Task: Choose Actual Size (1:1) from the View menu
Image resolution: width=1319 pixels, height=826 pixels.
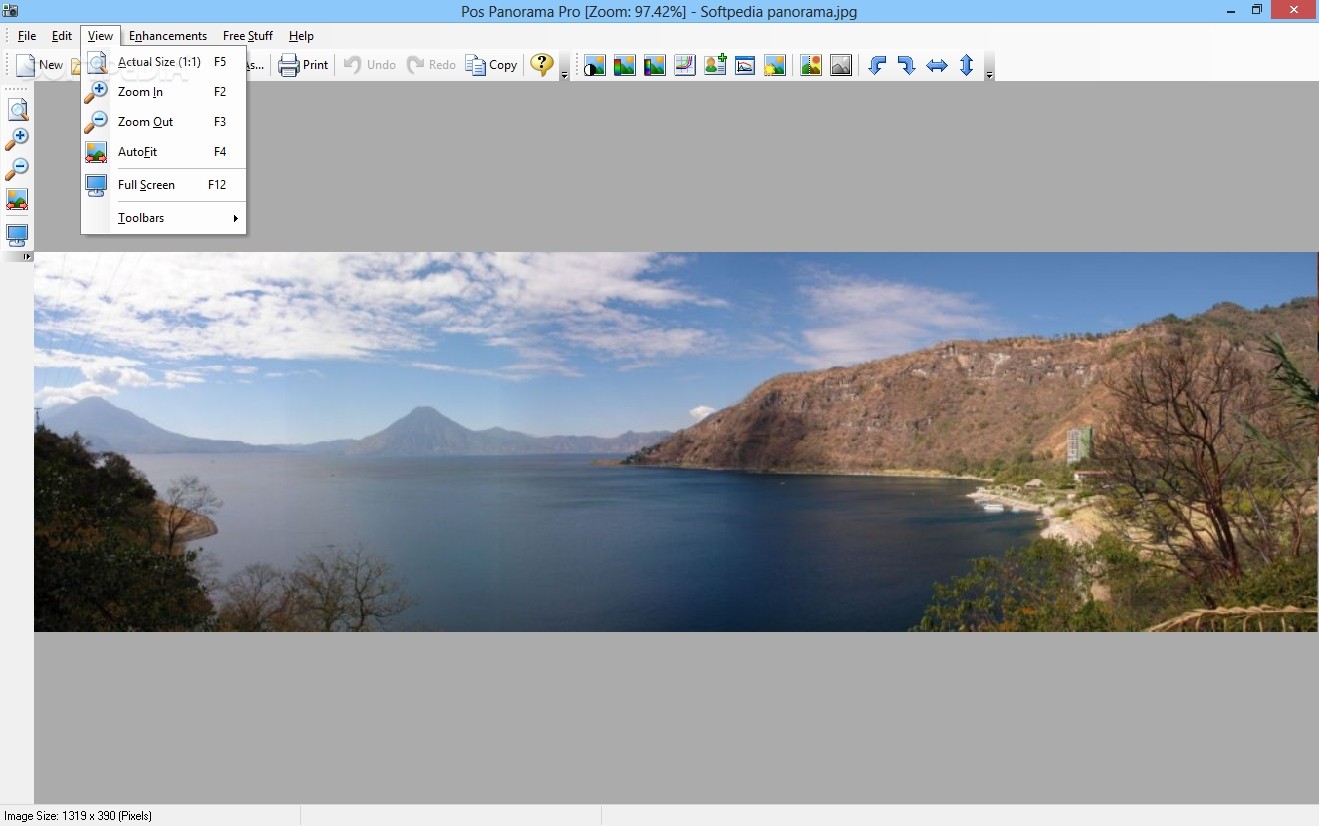Action: (164, 62)
